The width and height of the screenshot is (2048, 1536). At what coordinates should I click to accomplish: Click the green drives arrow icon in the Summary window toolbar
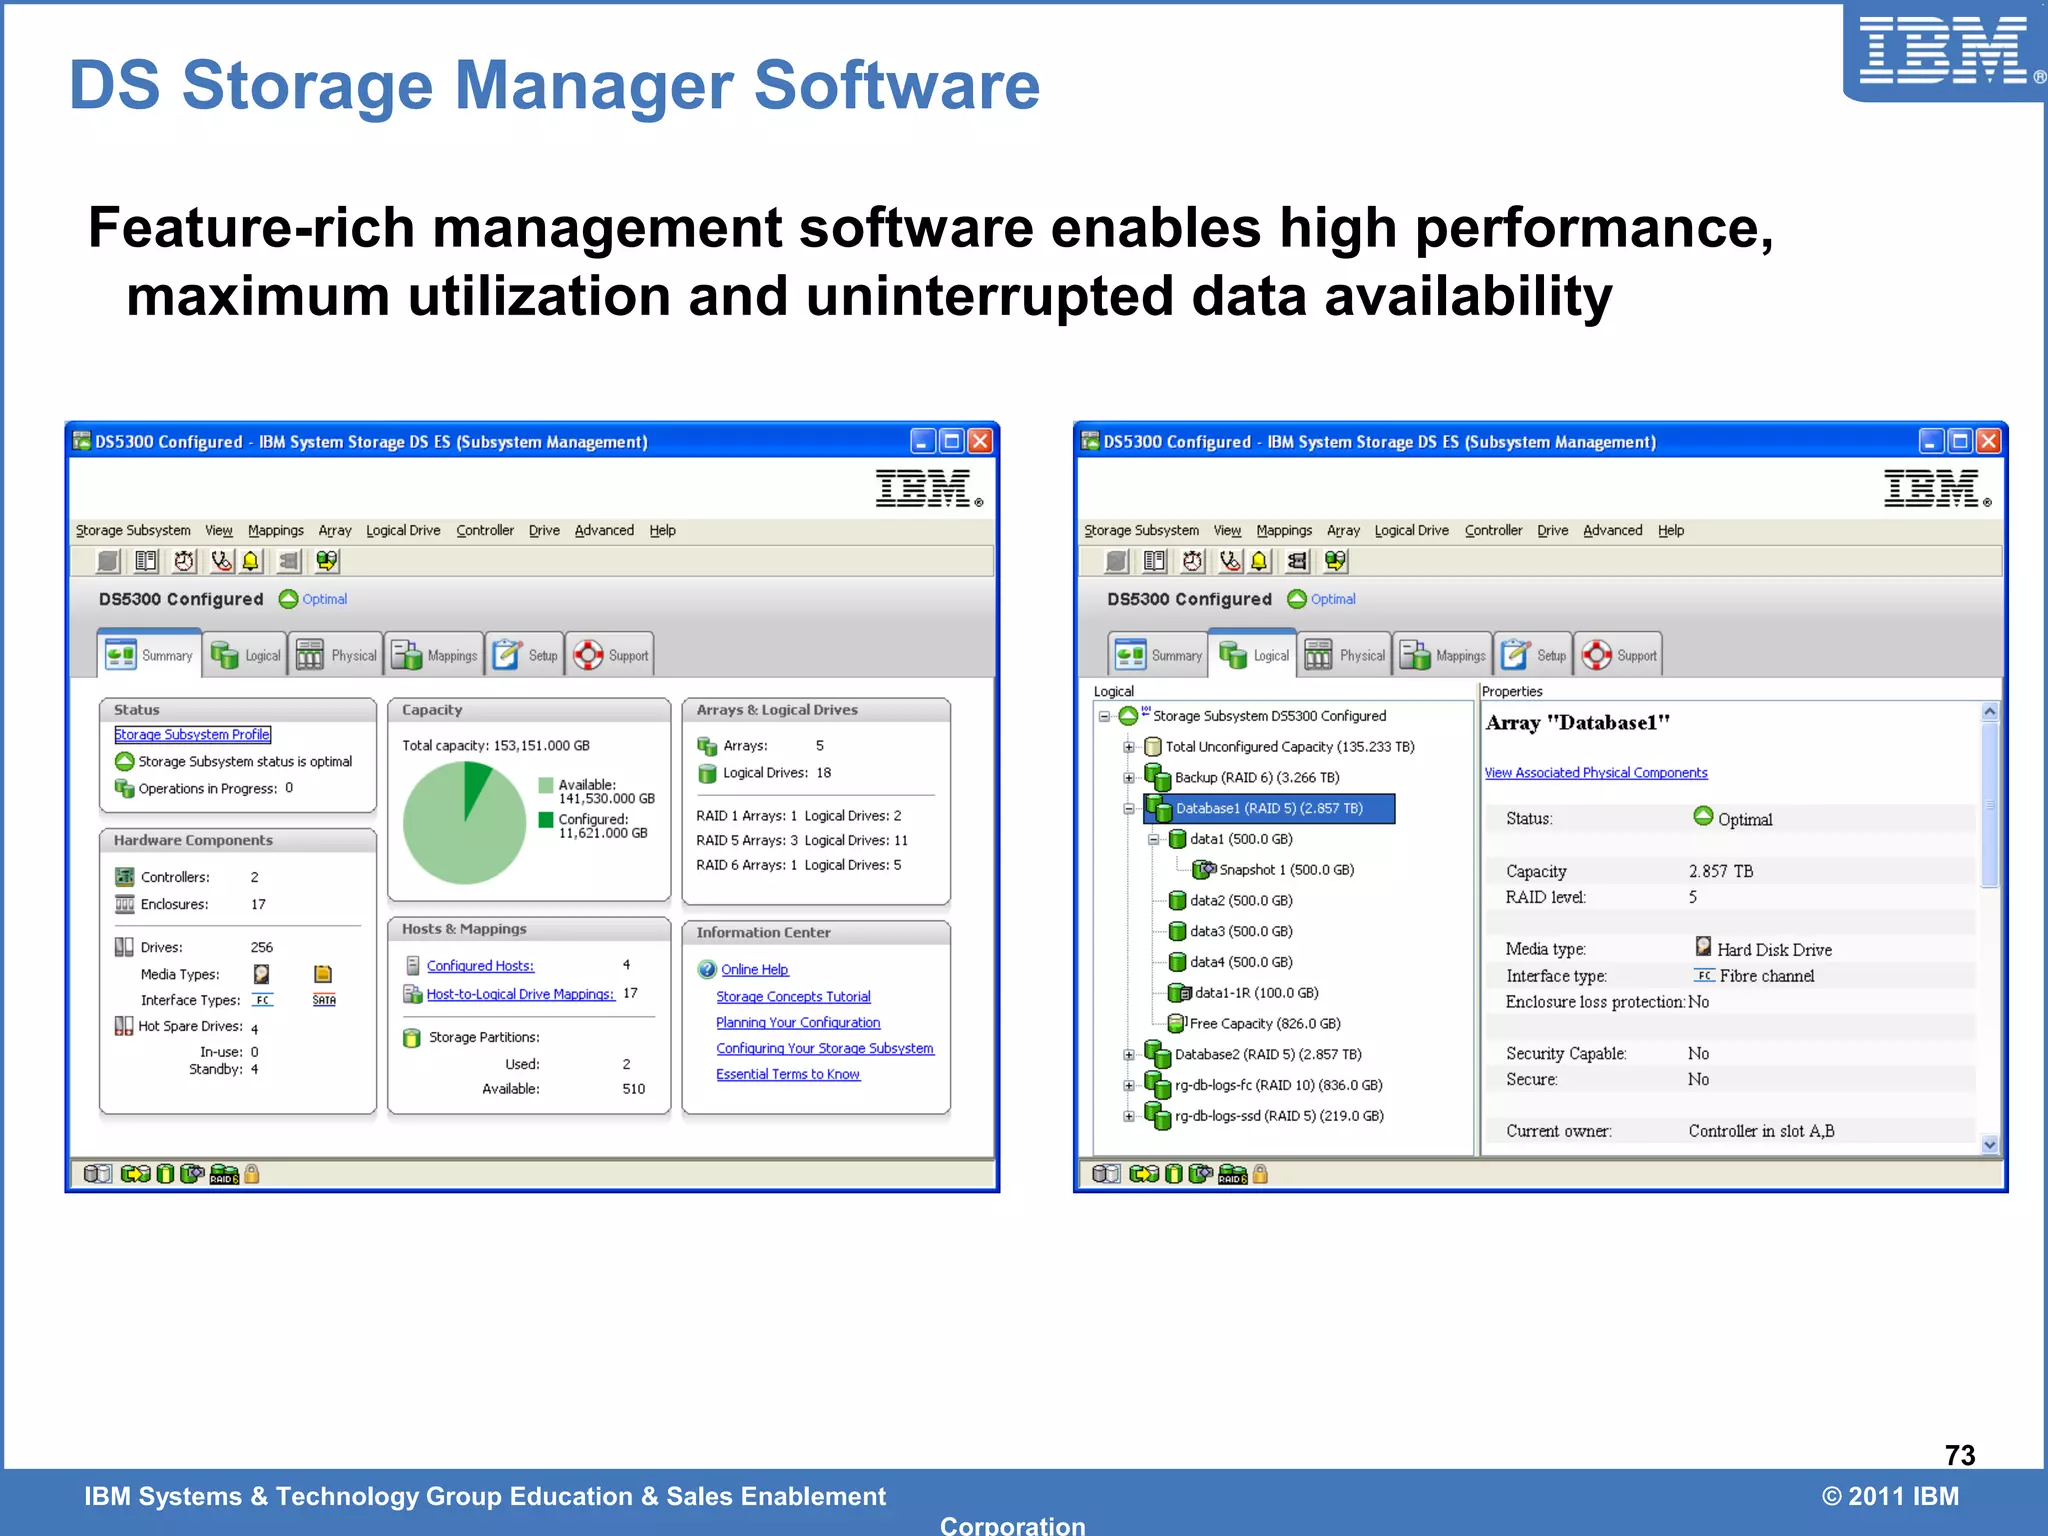point(327,561)
